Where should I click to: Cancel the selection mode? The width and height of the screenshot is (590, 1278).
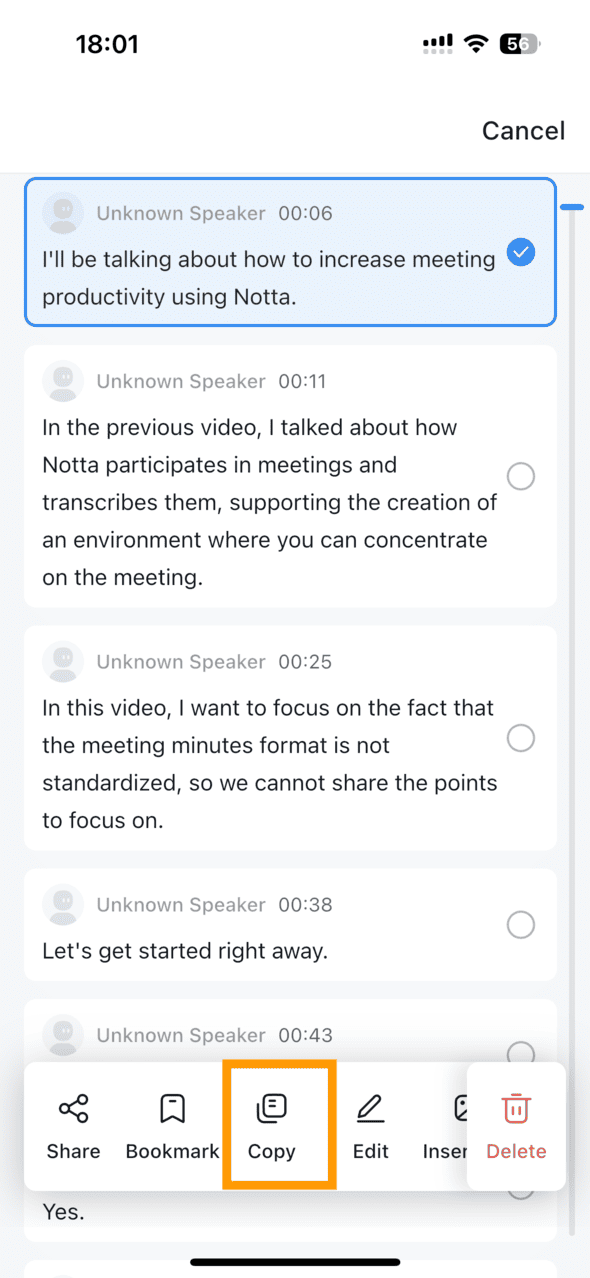pyautogui.click(x=523, y=131)
